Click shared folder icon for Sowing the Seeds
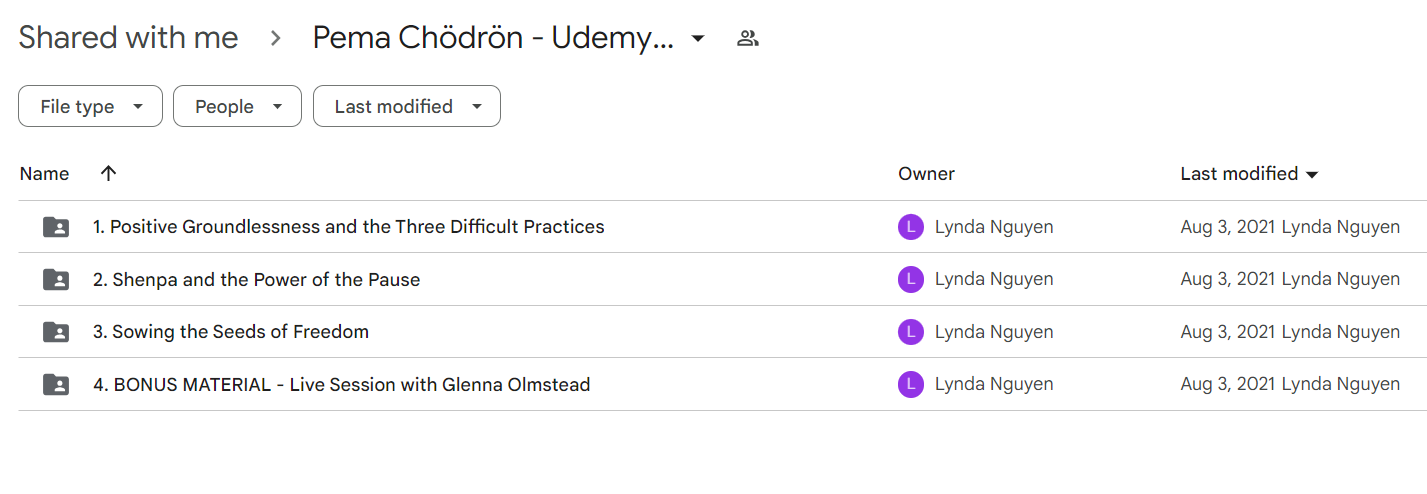Screen dimensions: 1427x494 pos(56,332)
